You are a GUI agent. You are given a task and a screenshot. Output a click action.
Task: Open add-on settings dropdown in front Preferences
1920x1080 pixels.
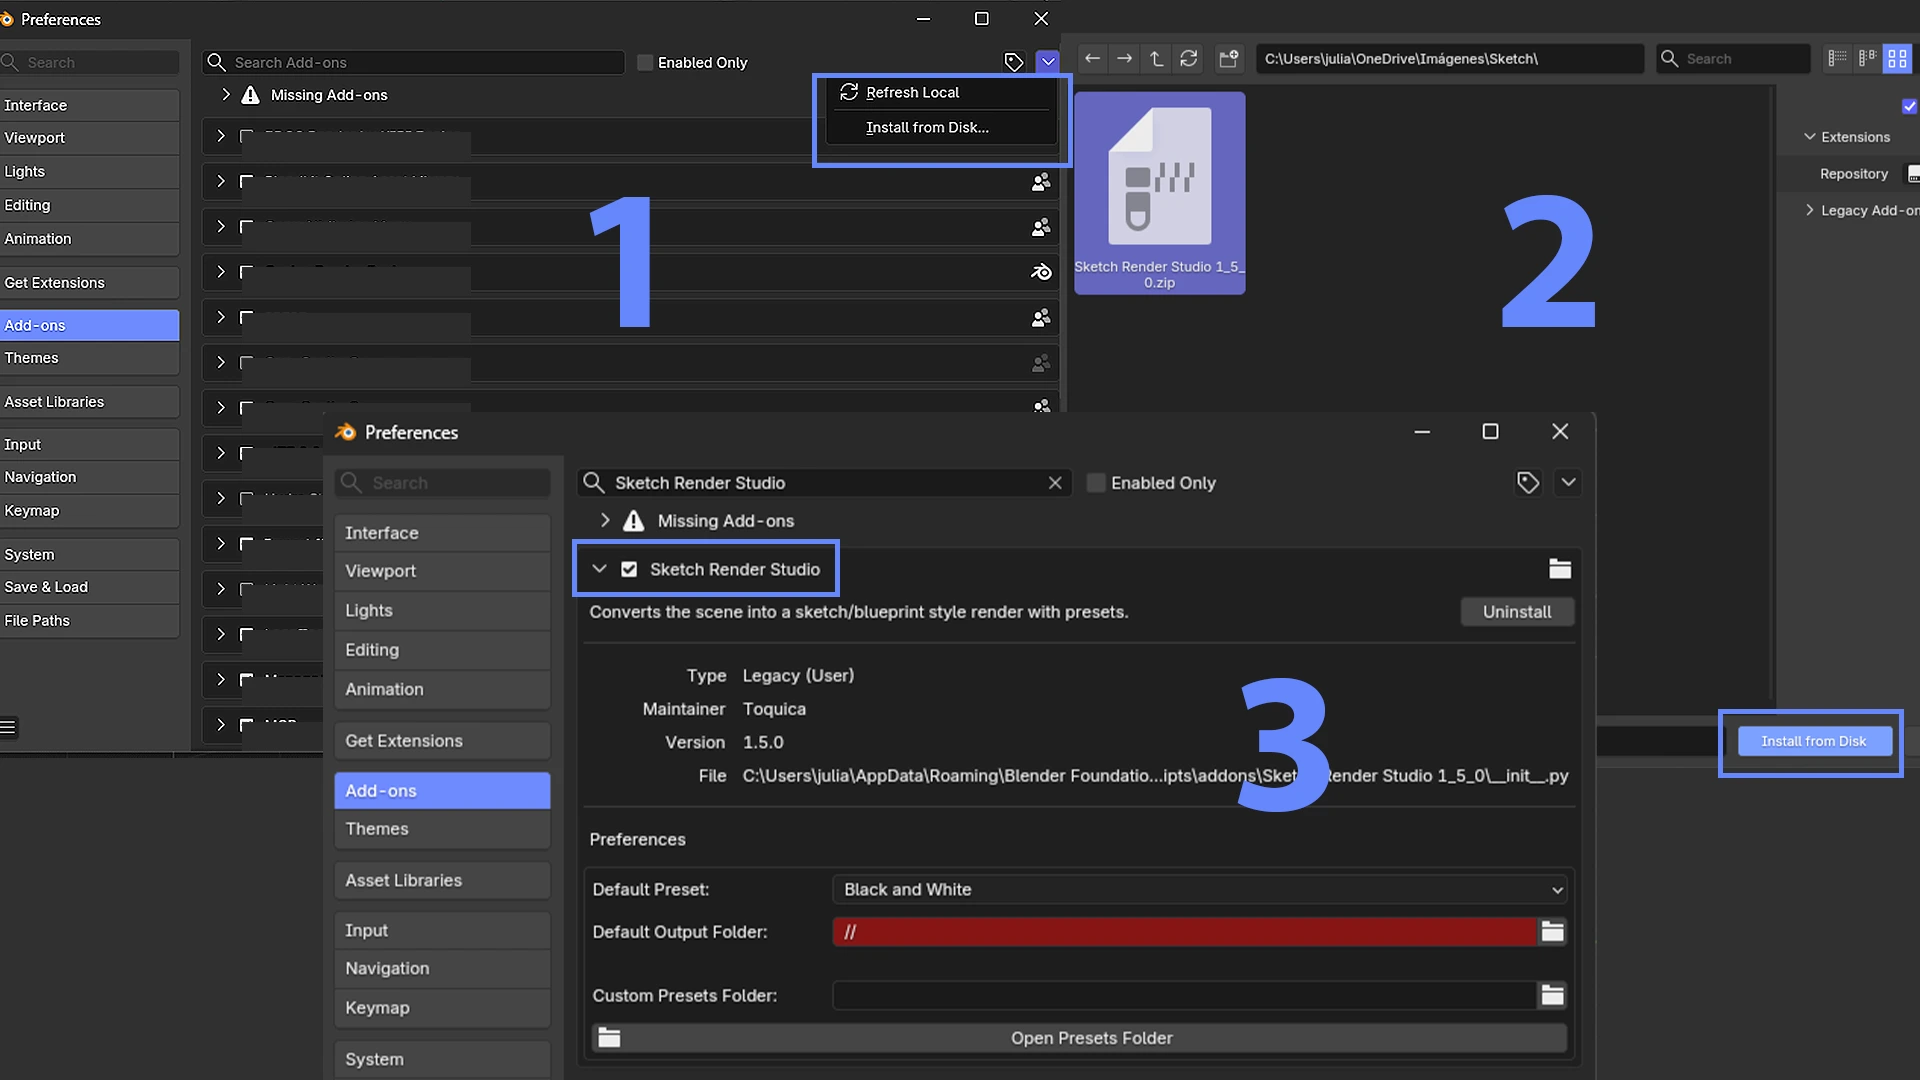pos(1568,483)
